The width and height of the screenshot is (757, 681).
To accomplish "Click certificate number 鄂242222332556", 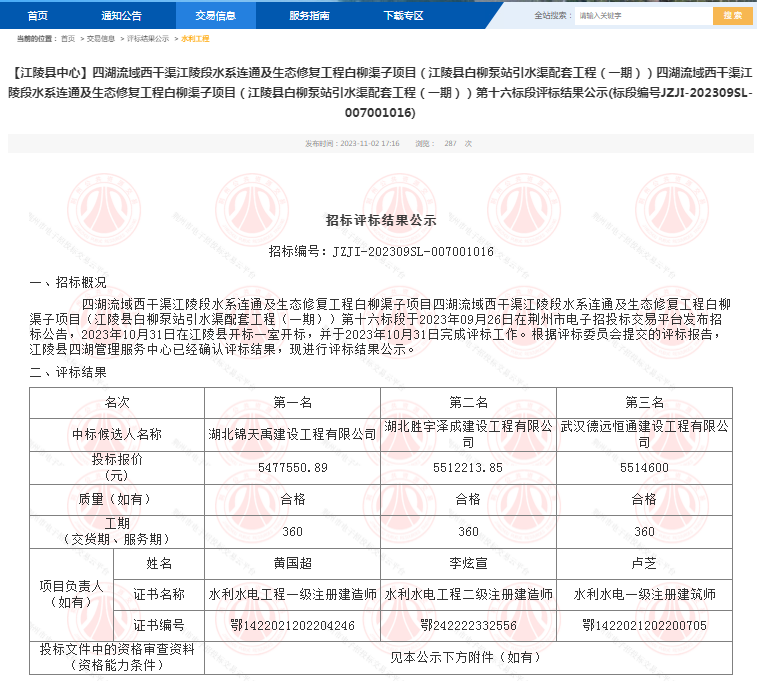I will click(468, 625).
